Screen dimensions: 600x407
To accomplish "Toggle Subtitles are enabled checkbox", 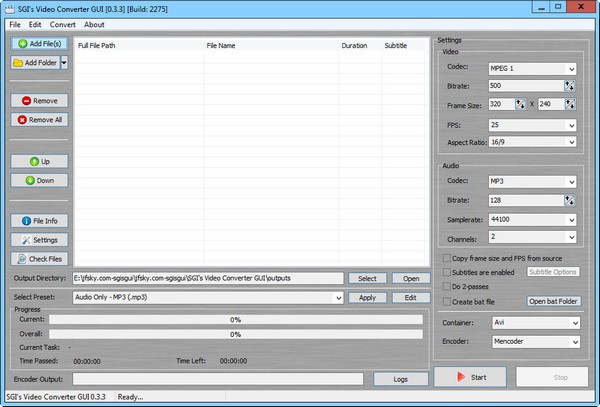I will (447, 272).
